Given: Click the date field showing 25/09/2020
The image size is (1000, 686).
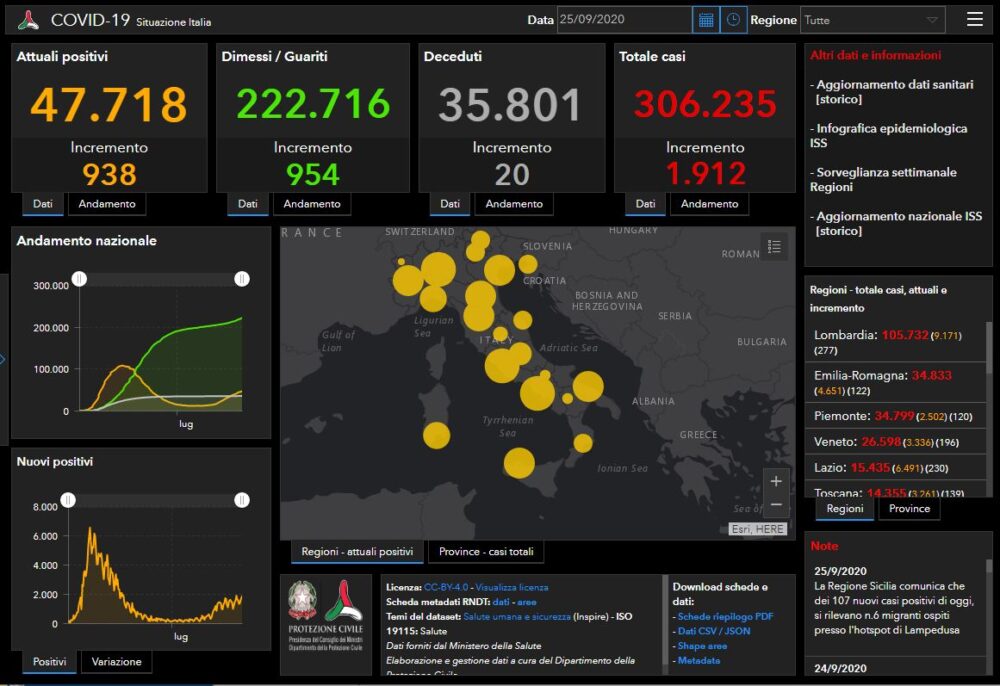Looking at the screenshot, I should pos(623,20).
